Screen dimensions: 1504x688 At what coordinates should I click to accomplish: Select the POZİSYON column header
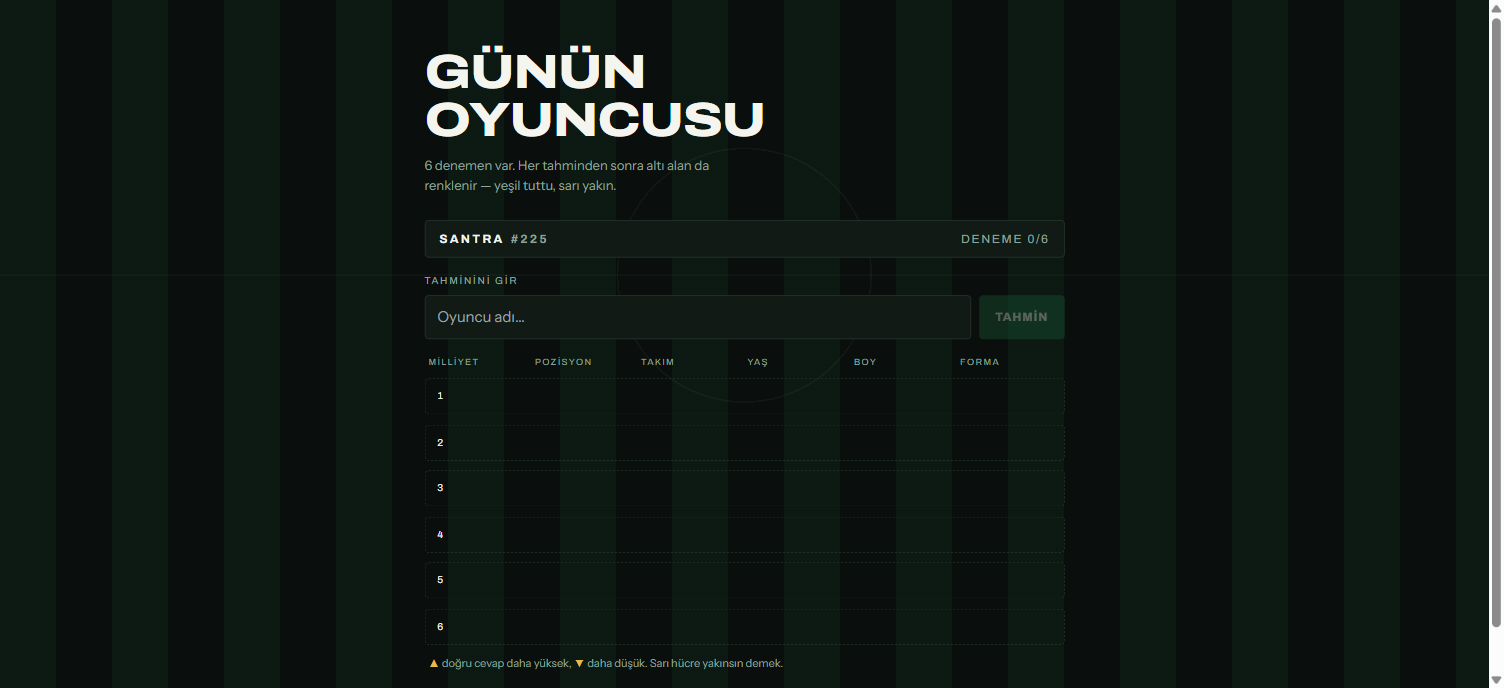tap(563, 362)
